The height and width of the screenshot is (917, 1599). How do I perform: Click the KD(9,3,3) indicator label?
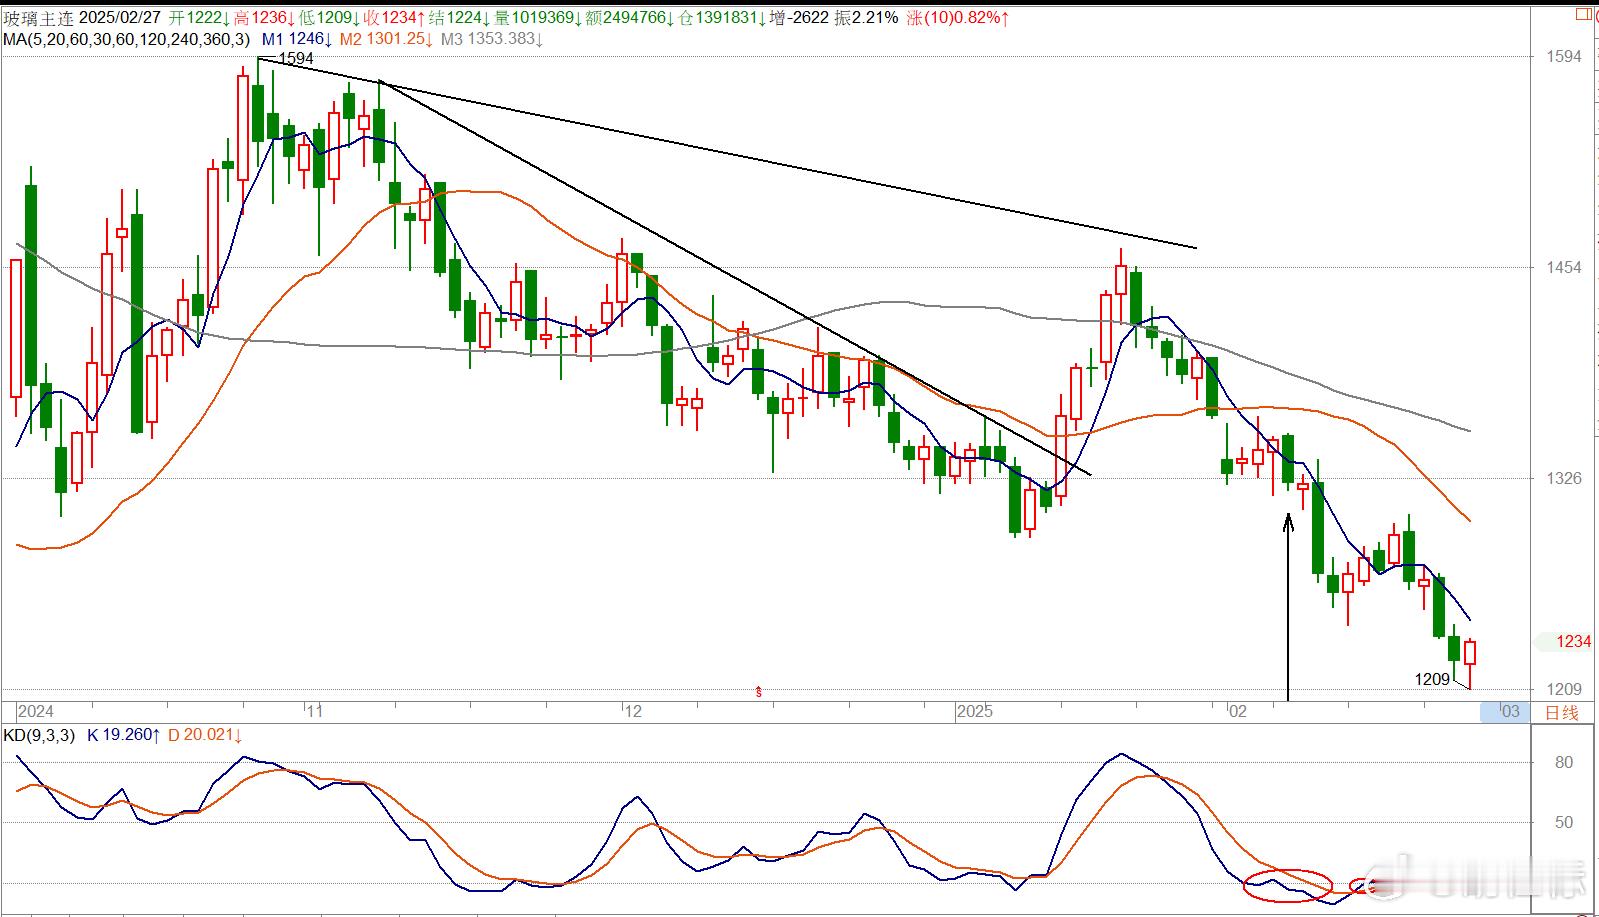pos(40,735)
